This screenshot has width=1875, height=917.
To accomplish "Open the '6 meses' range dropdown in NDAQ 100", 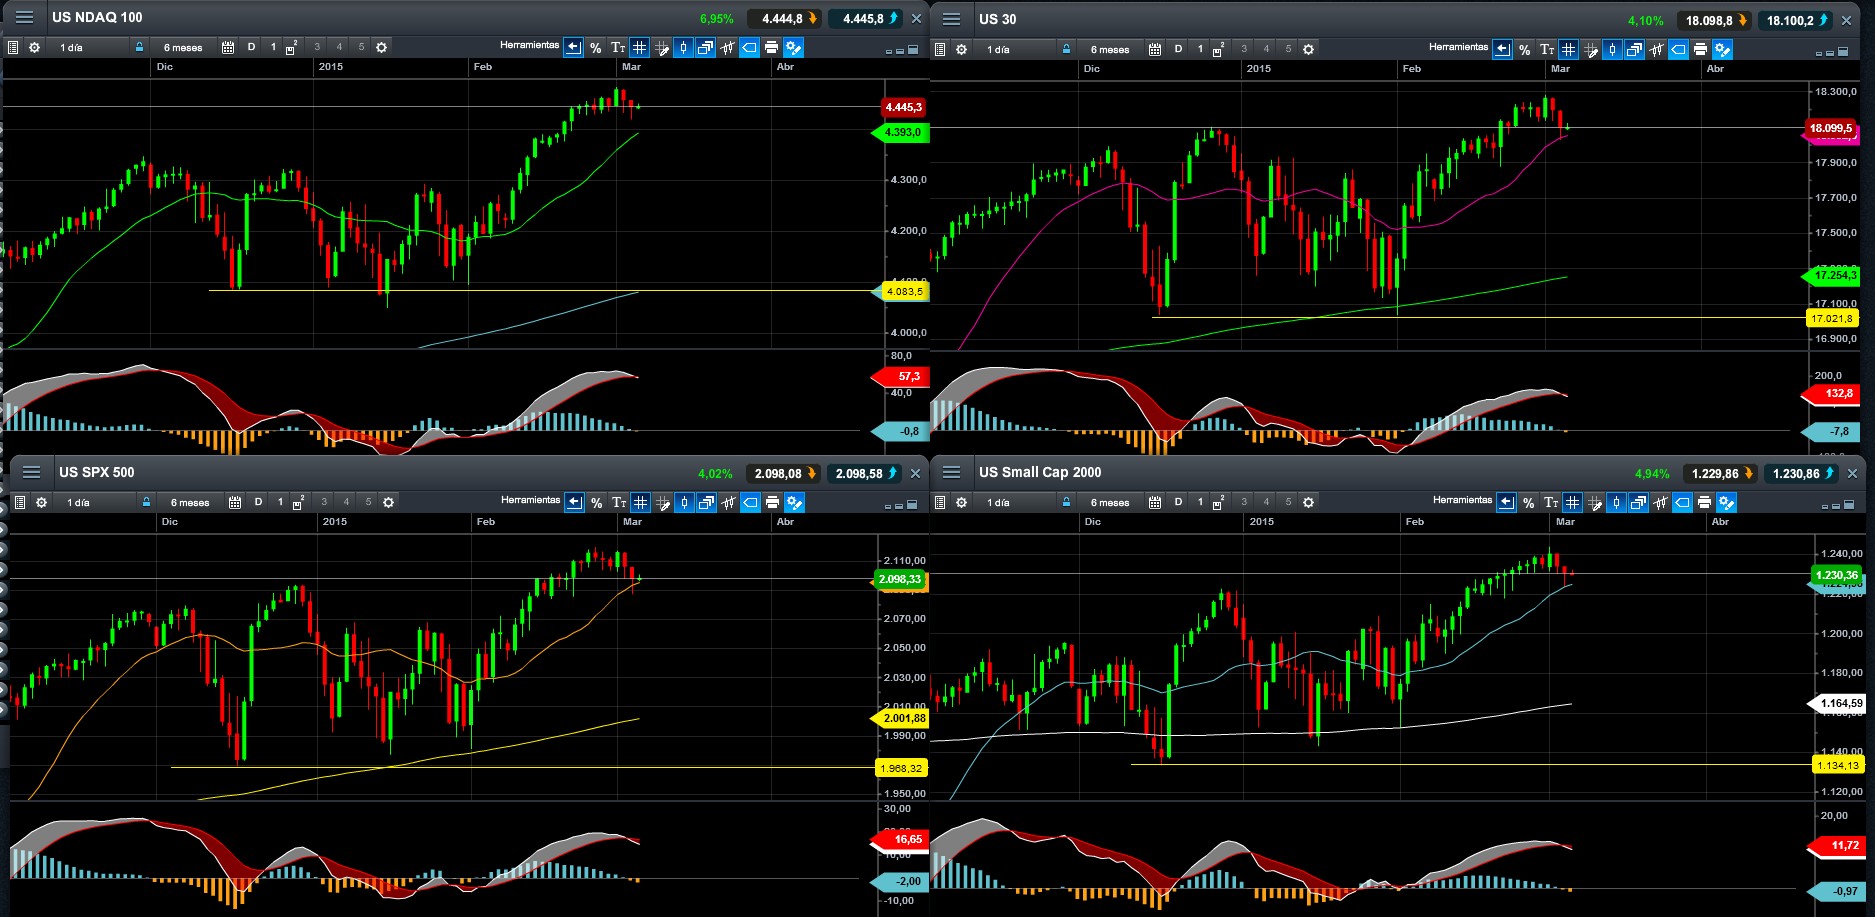I will pyautogui.click(x=183, y=47).
